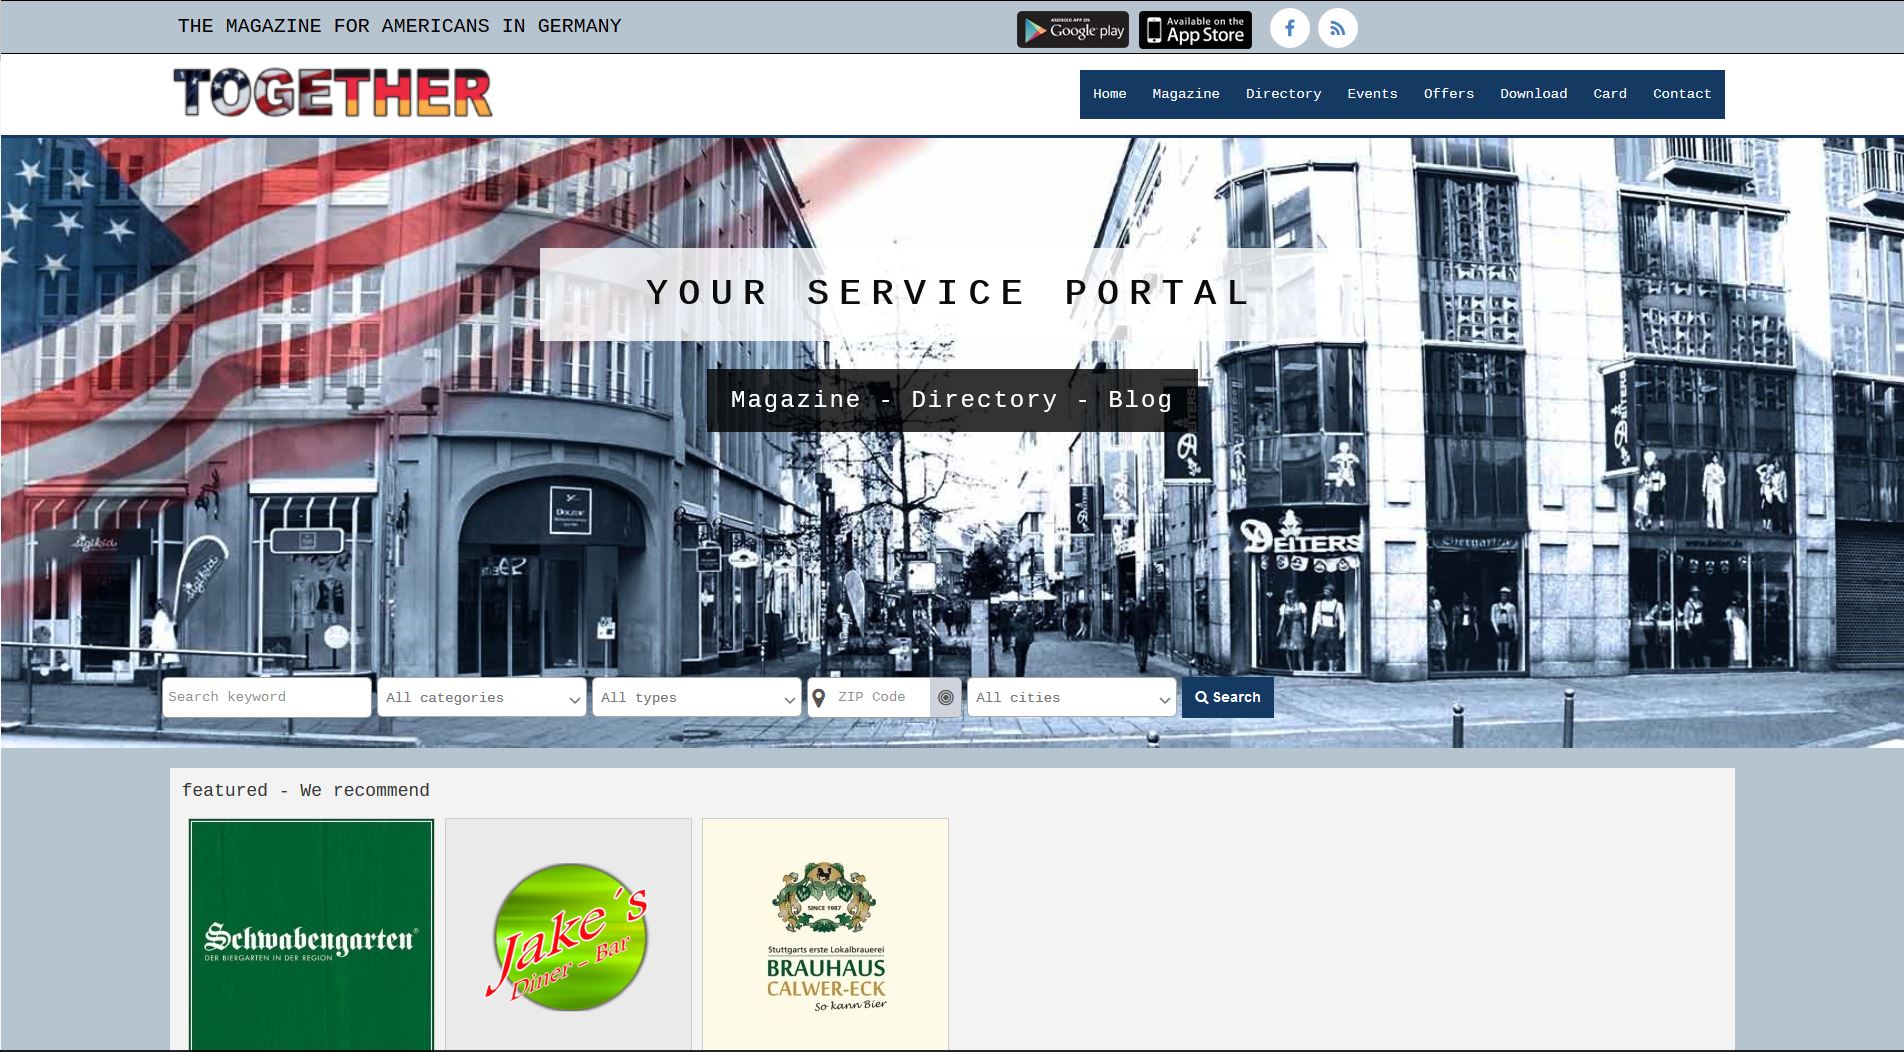This screenshot has width=1904, height=1052.
Task: Click the blue Search button
Action: point(1227,697)
